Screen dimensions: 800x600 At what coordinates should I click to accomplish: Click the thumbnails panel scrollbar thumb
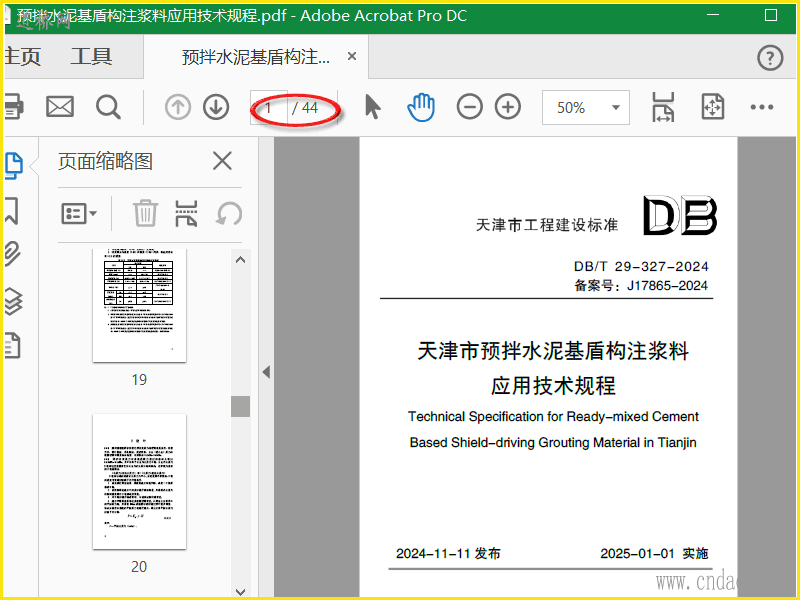240,407
